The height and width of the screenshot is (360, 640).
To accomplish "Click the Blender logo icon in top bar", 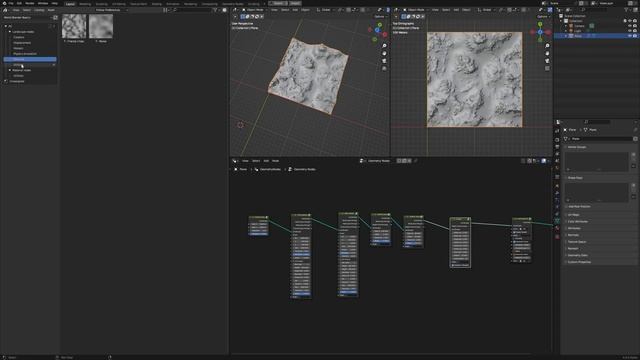I will pyautogui.click(x=4, y=3).
